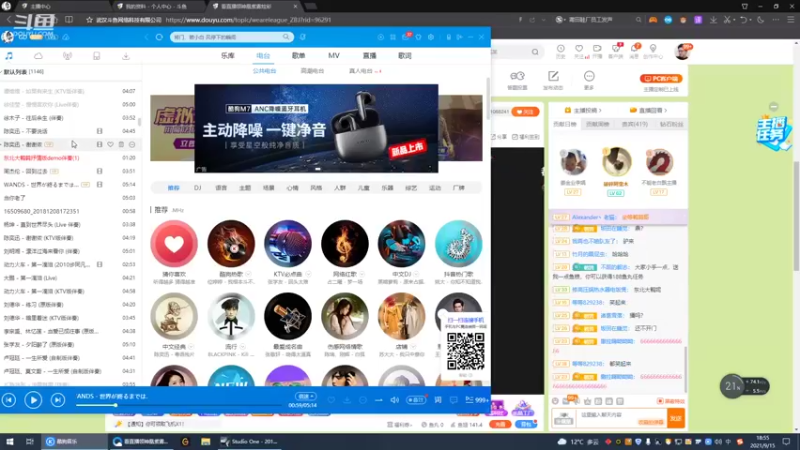This screenshot has height=450, width=800.
Task: Click Douyu chat input field
Action: 620,418
